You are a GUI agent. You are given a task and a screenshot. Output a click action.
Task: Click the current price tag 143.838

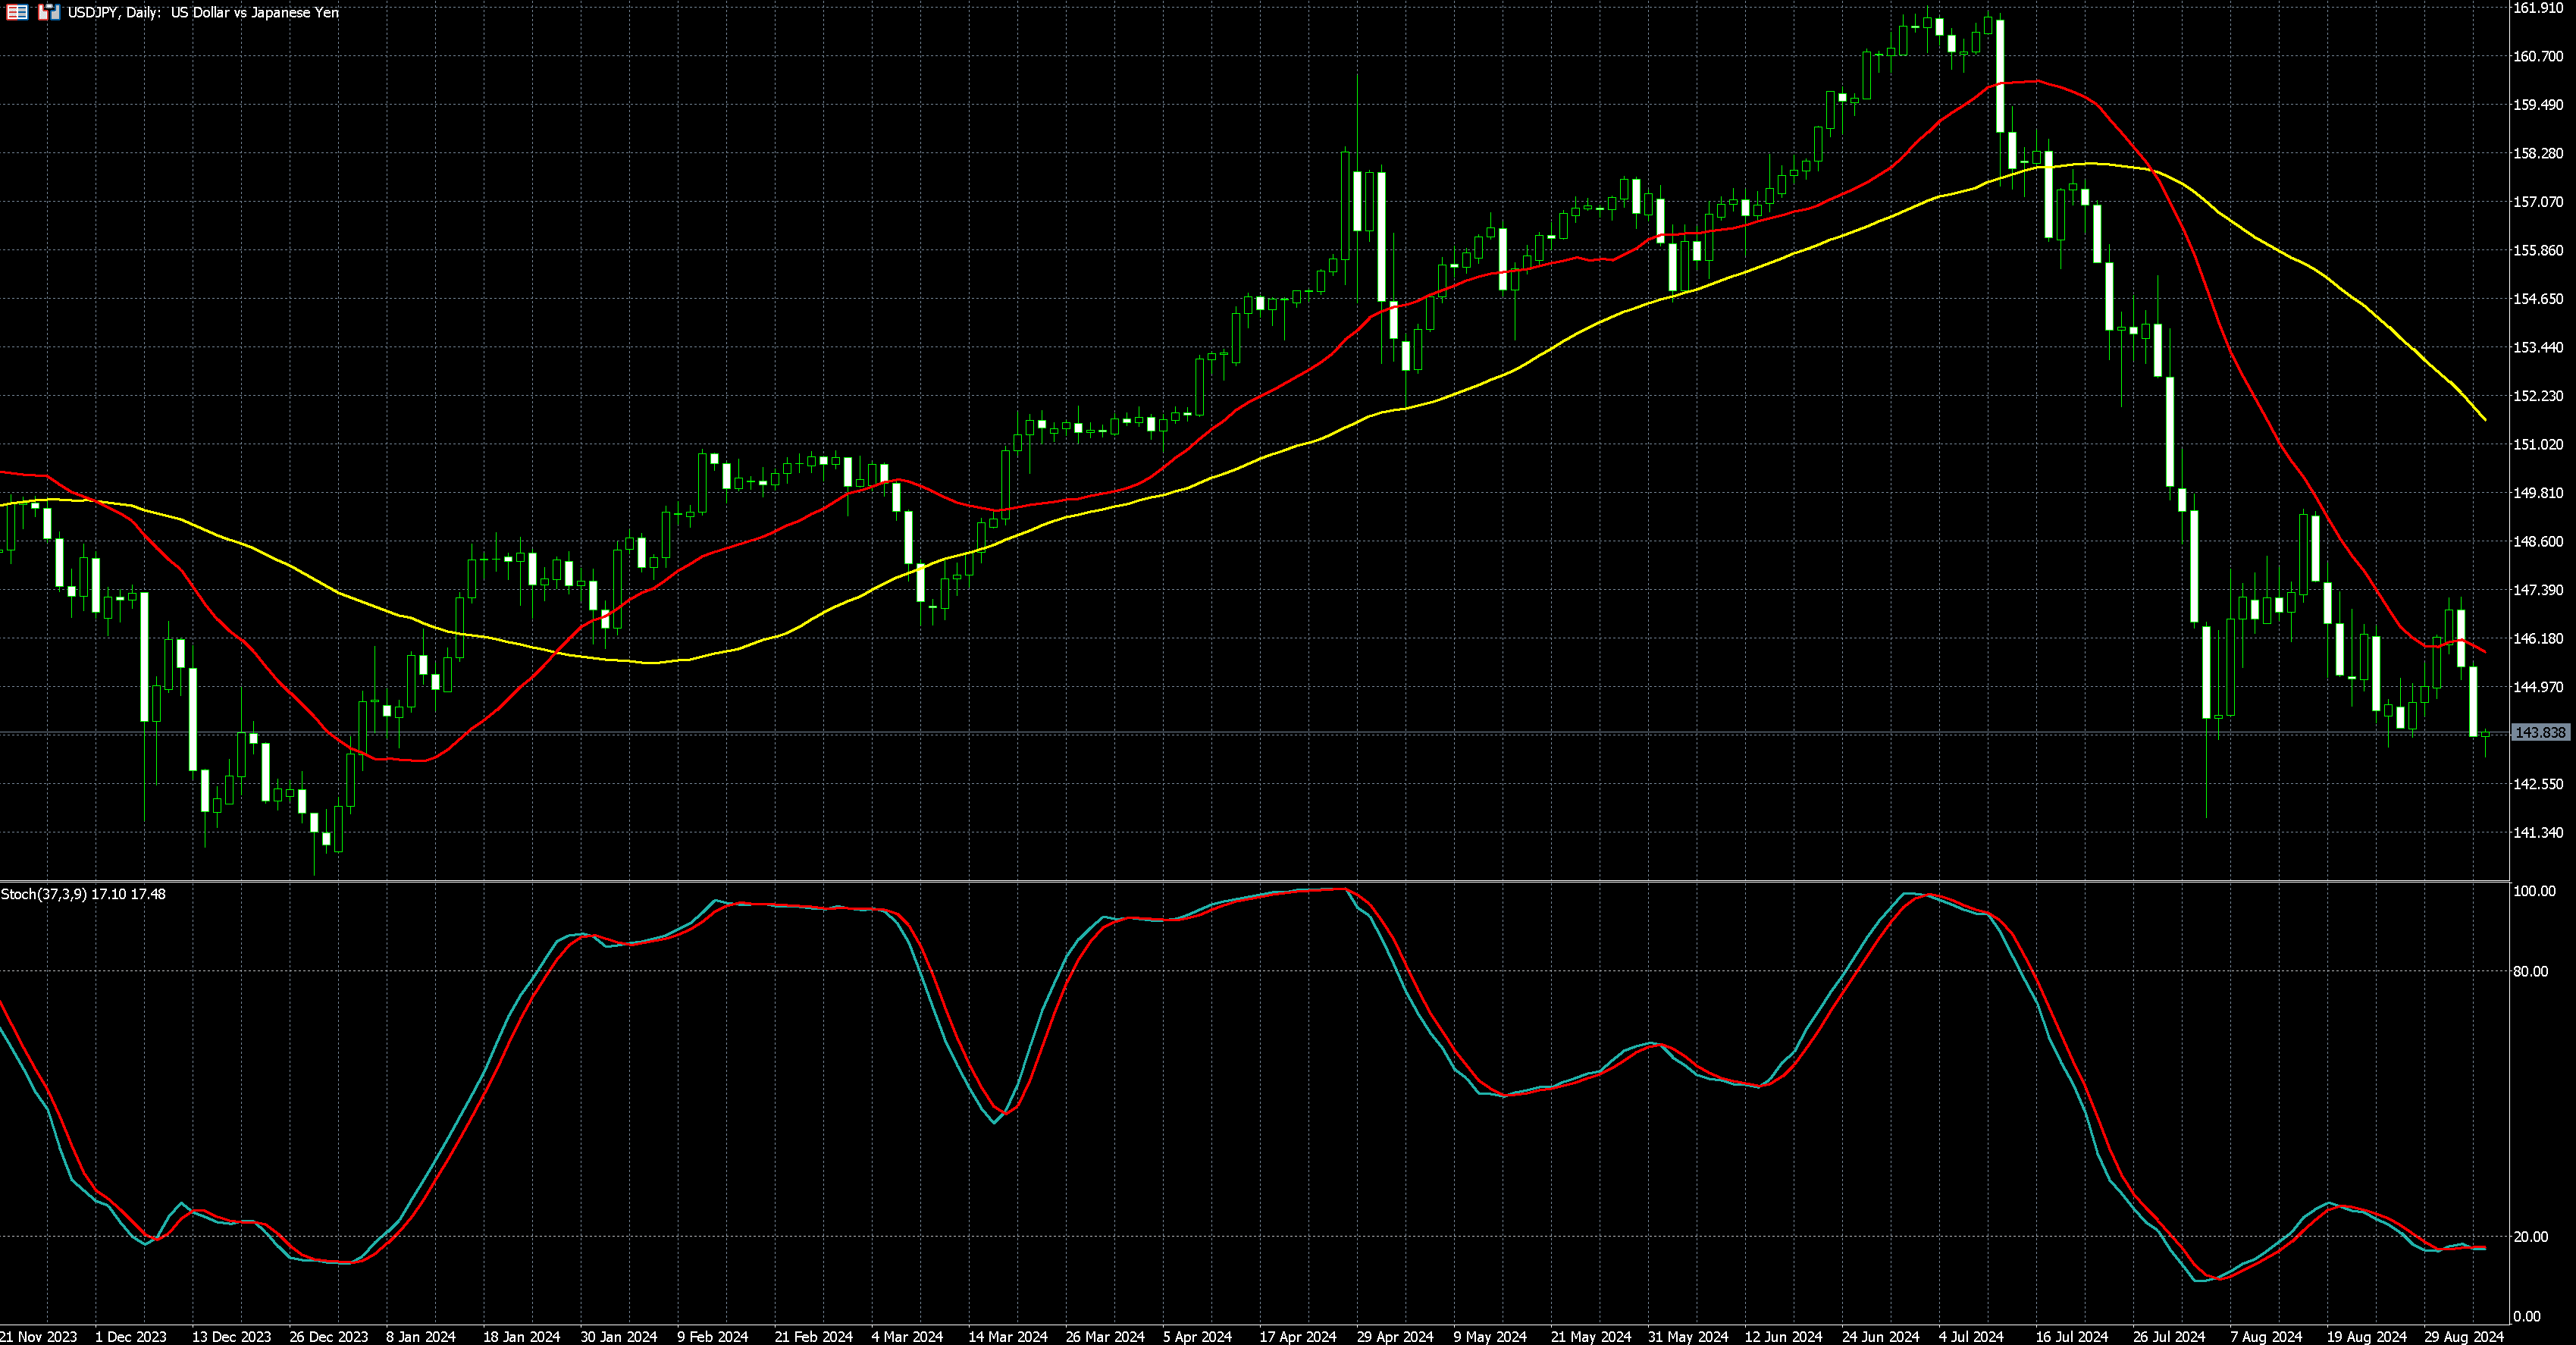coord(2540,733)
